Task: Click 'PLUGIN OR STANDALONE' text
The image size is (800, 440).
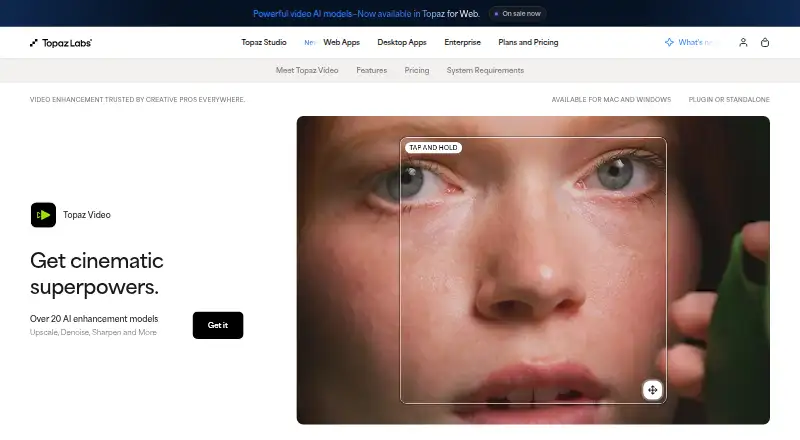Action: (x=729, y=100)
